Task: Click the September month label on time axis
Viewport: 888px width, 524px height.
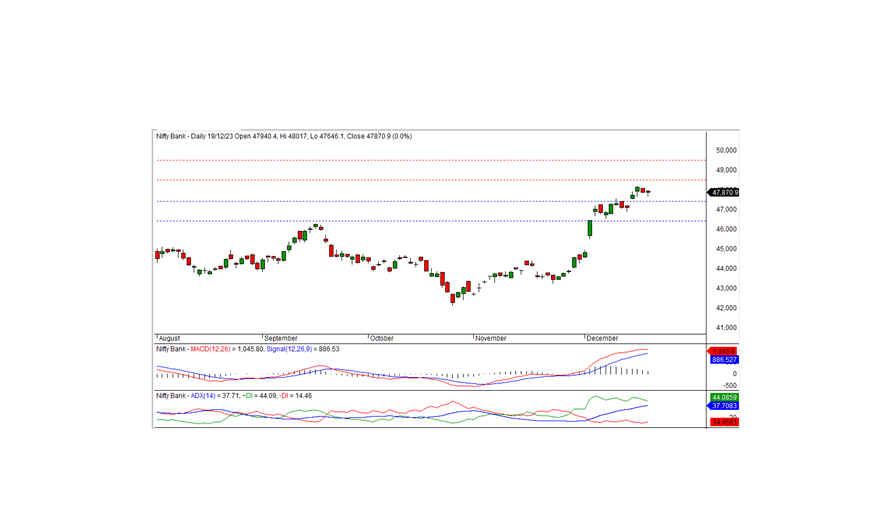Action: (281, 338)
